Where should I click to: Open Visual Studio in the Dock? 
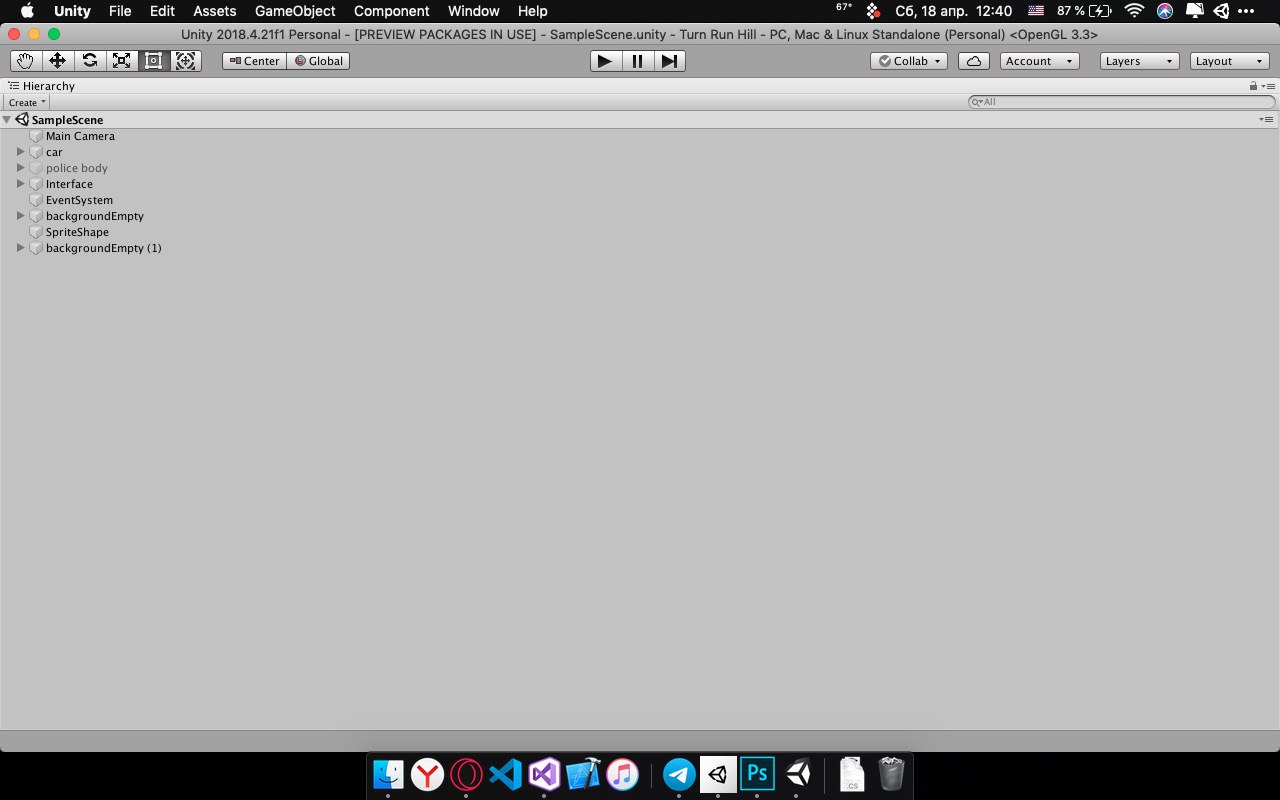544,774
